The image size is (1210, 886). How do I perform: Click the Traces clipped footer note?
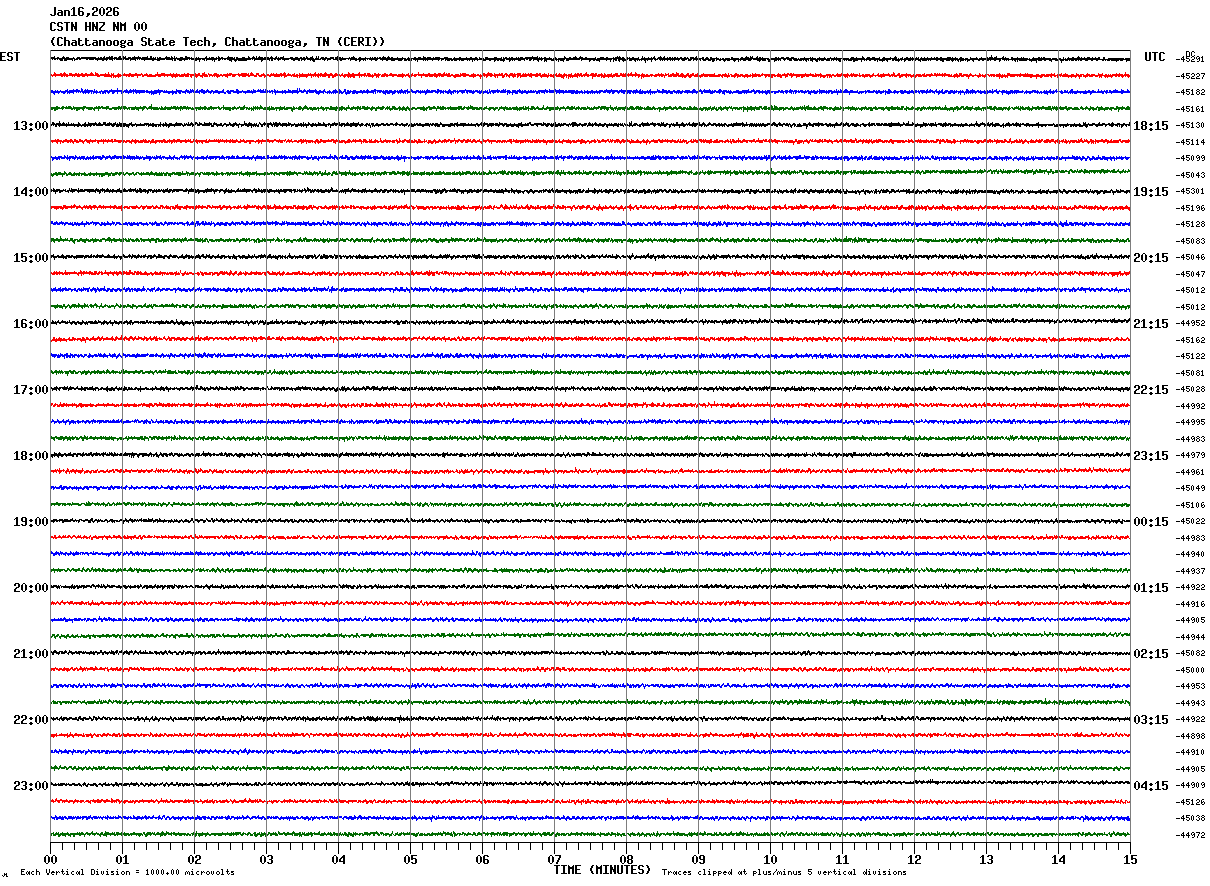pos(784,873)
